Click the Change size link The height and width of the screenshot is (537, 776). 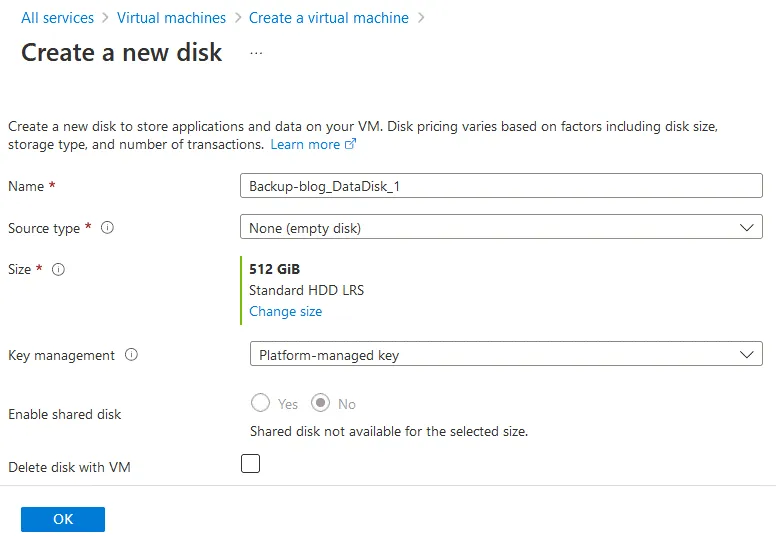click(285, 311)
